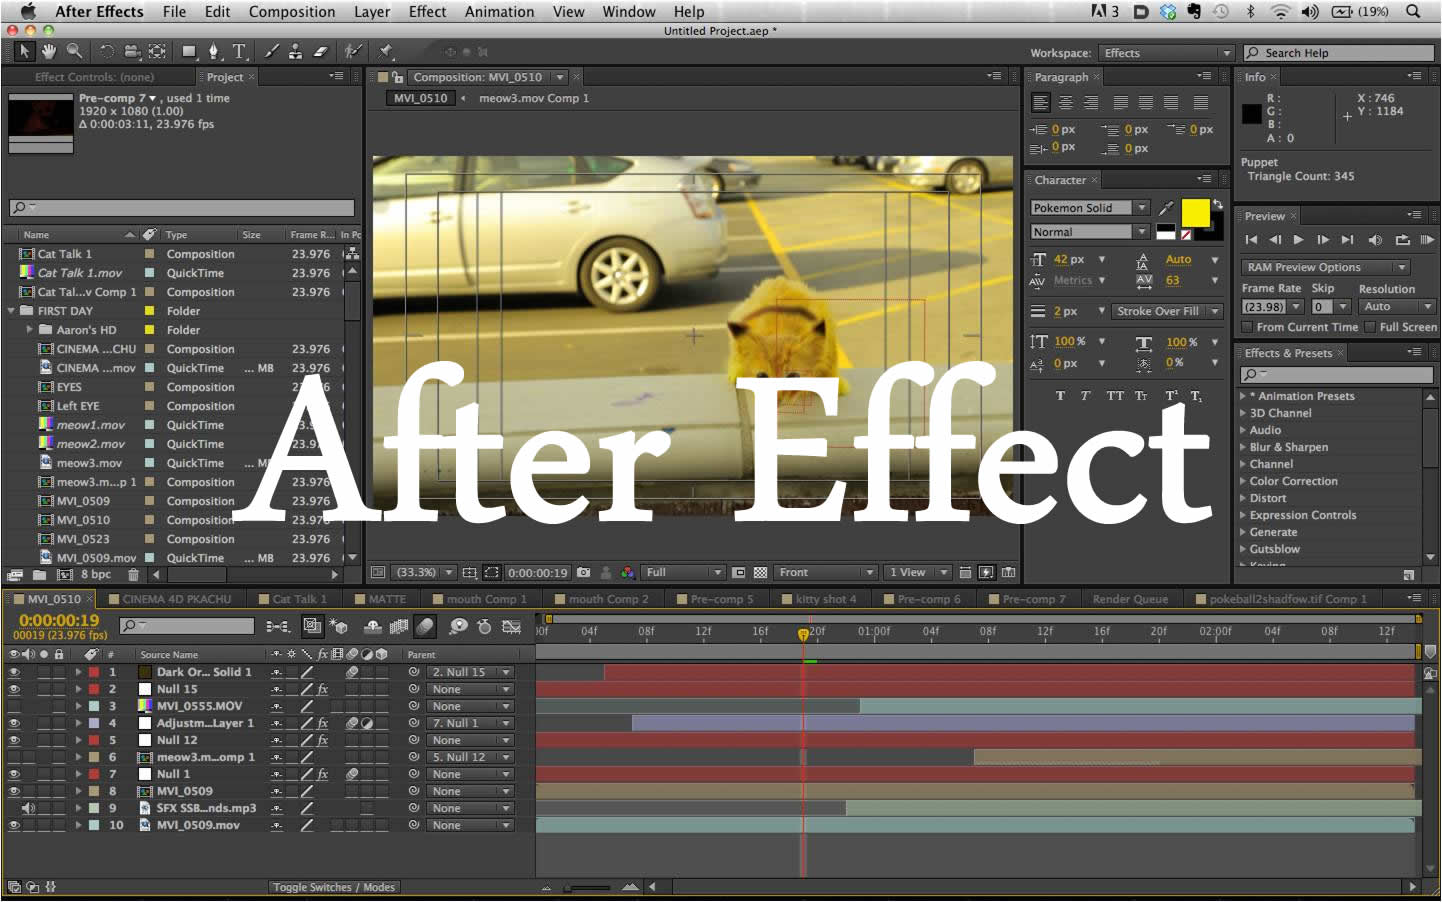The image size is (1442, 902).
Task: Click the Brainstorm icon in timeline
Action: tap(457, 627)
